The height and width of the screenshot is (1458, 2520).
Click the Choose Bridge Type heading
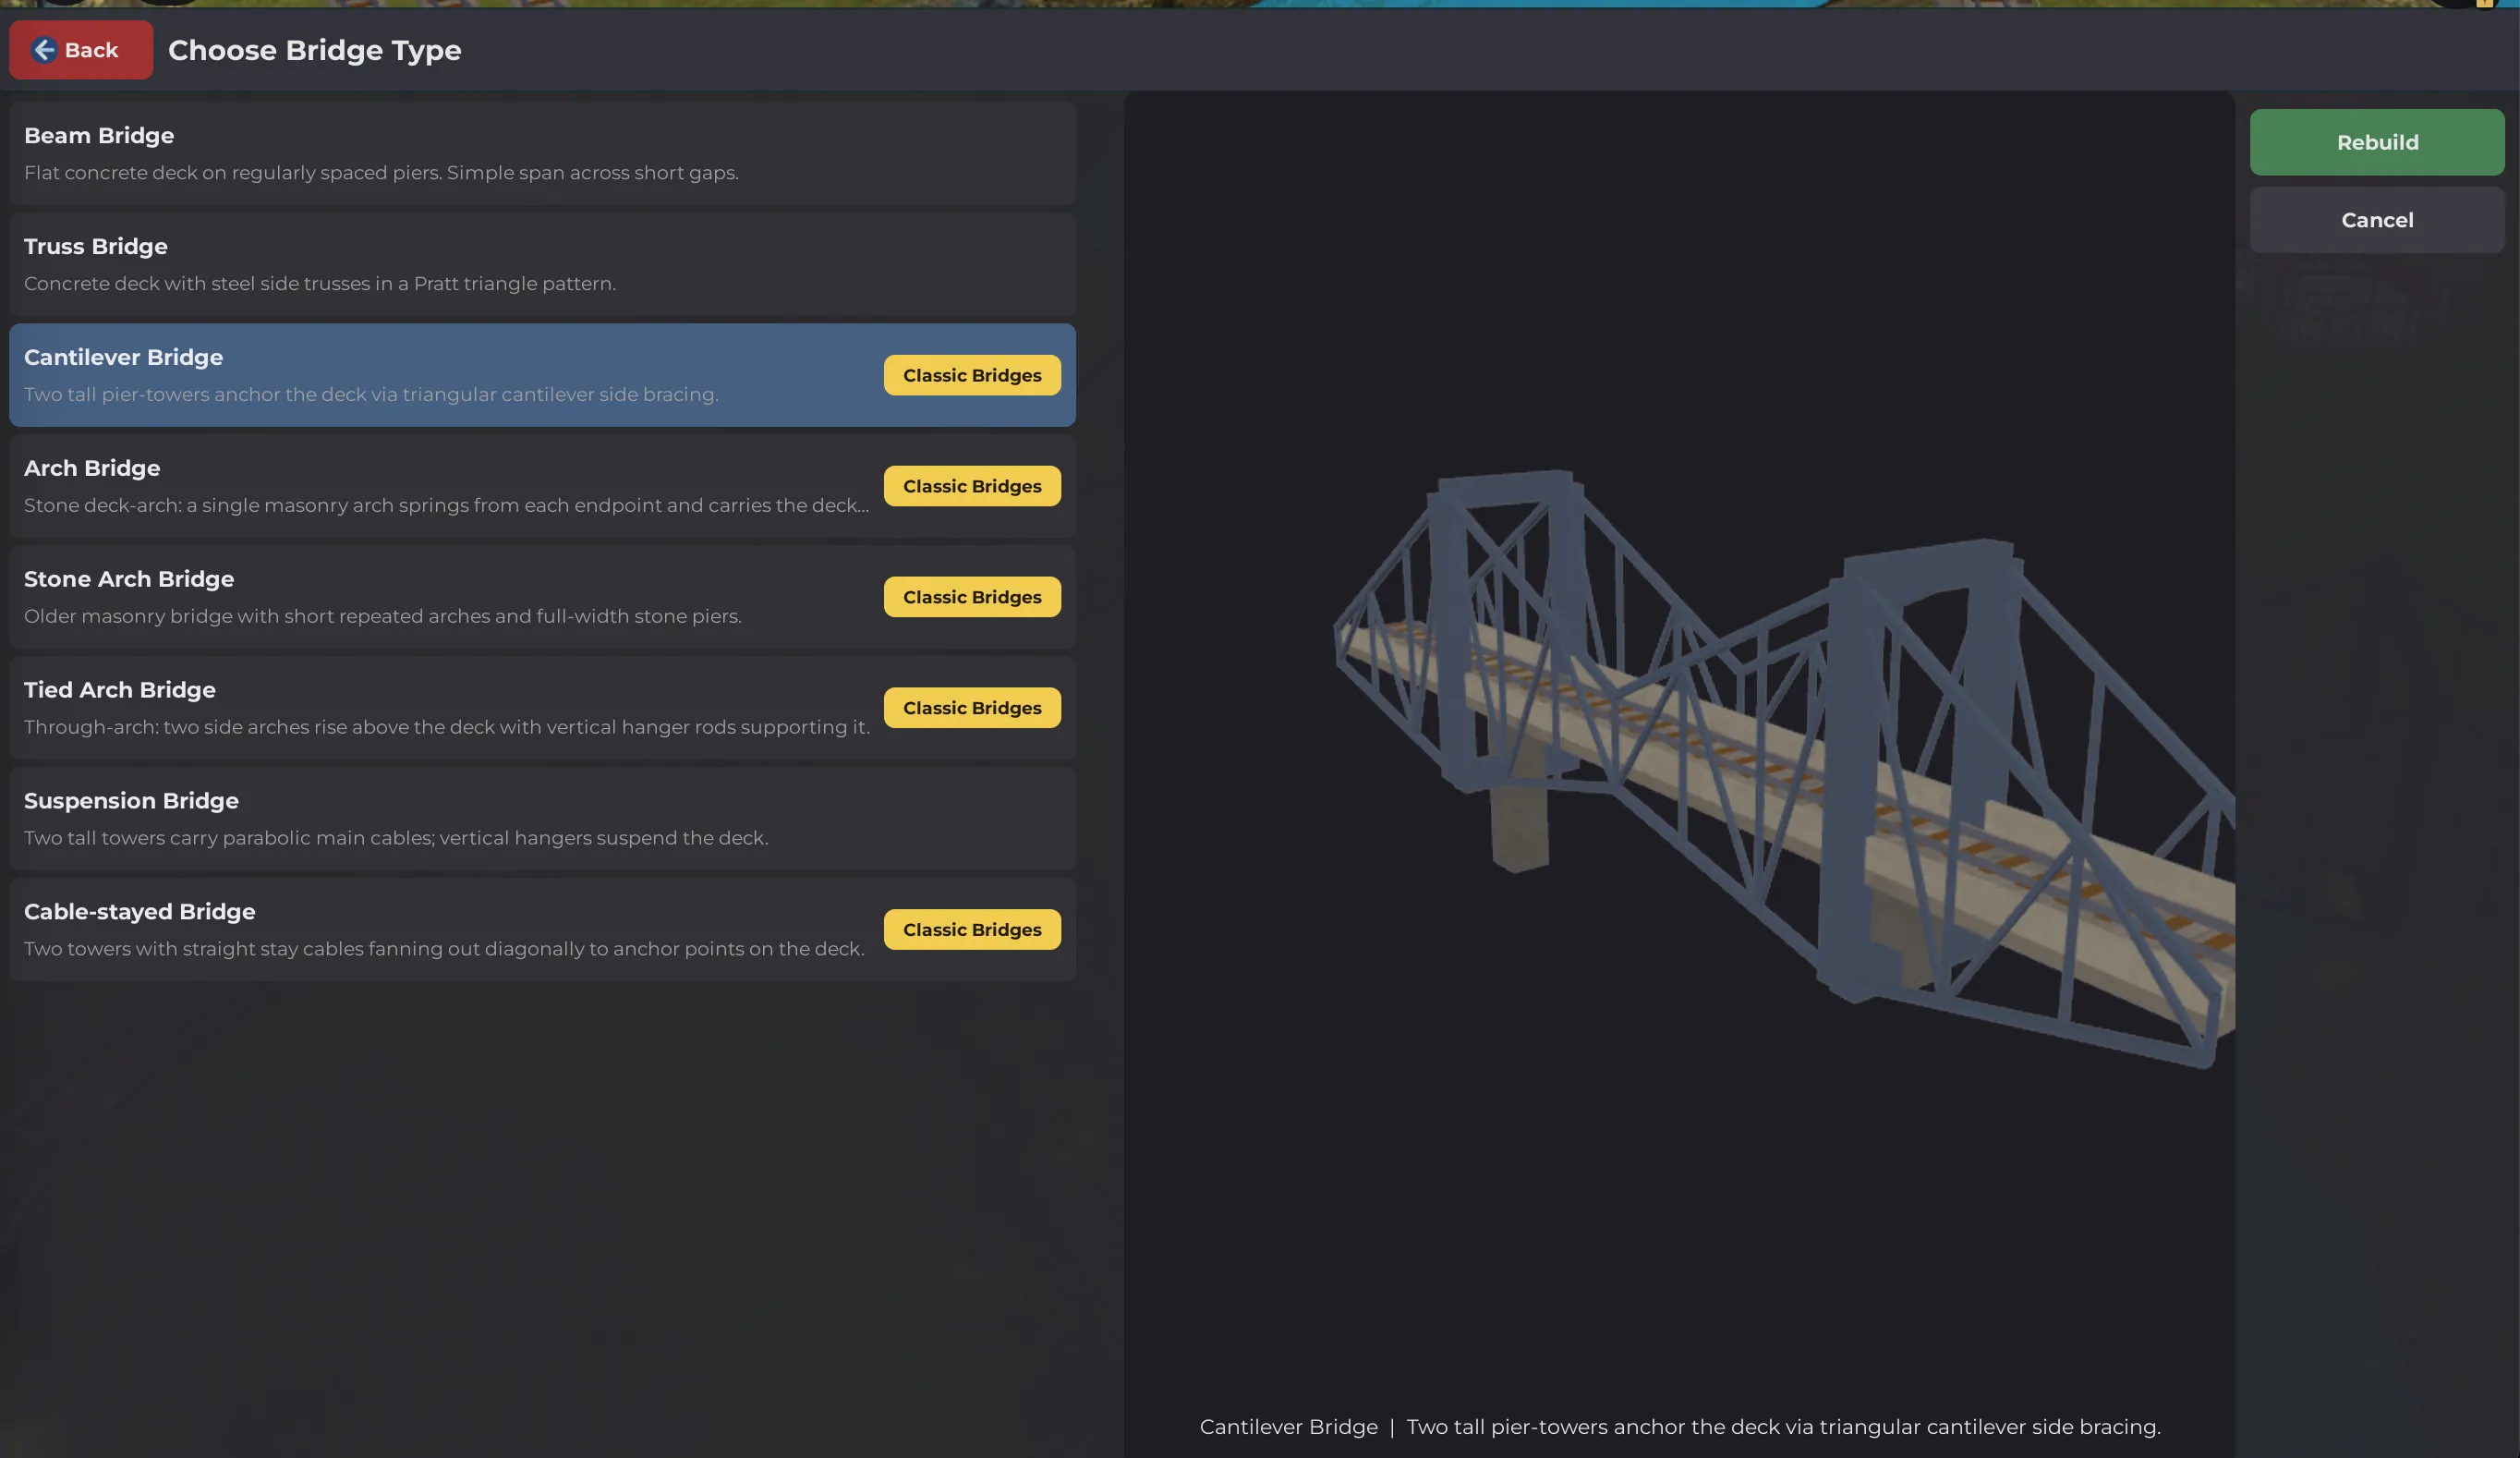(x=315, y=50)
